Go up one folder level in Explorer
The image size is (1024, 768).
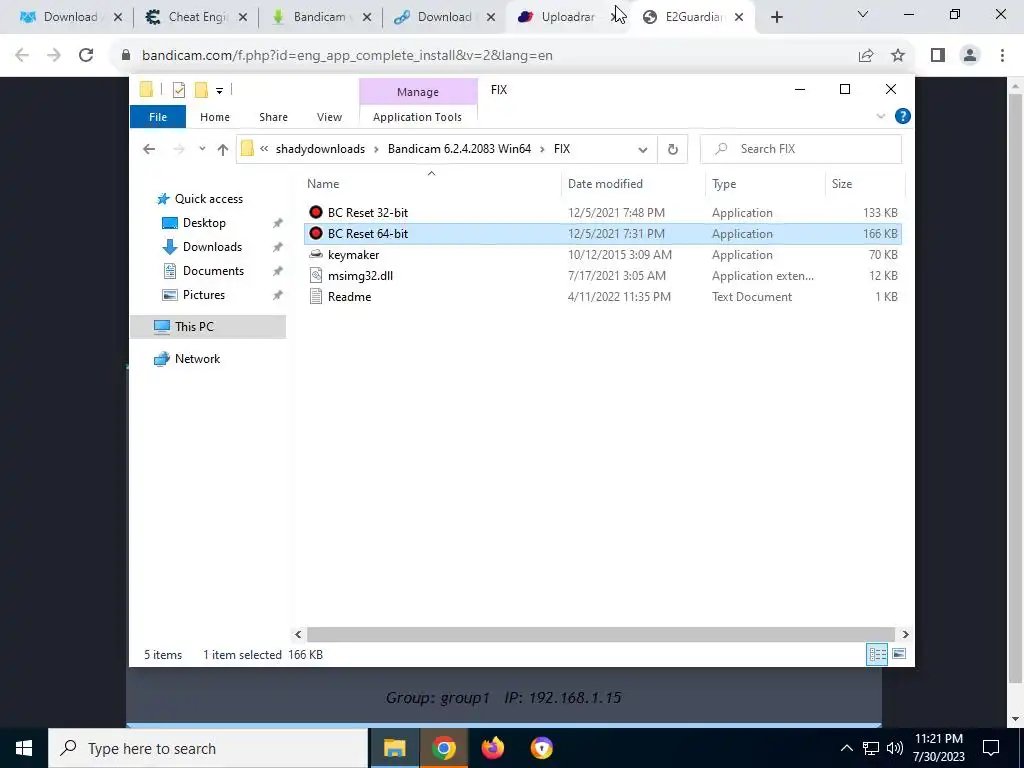click(223, 150)
